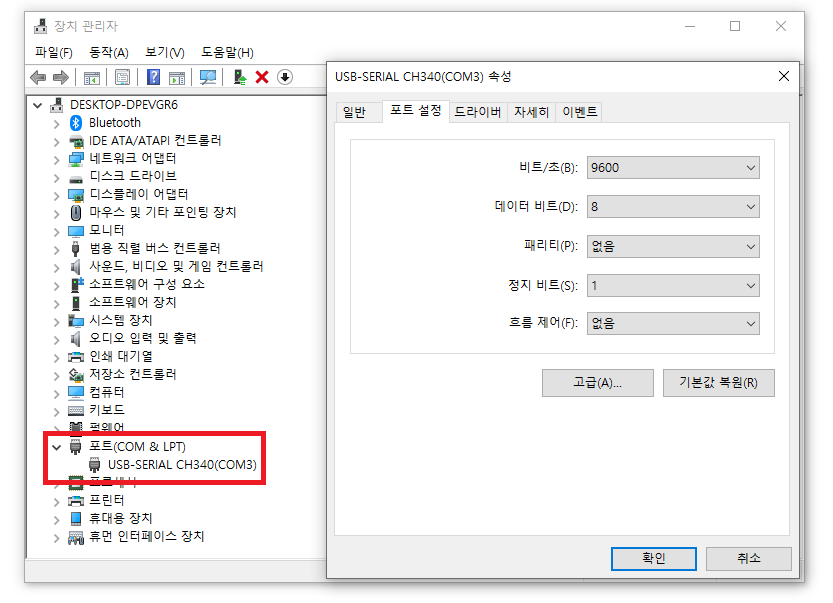Open the 정지 비트 dropdown

(673, 286)
